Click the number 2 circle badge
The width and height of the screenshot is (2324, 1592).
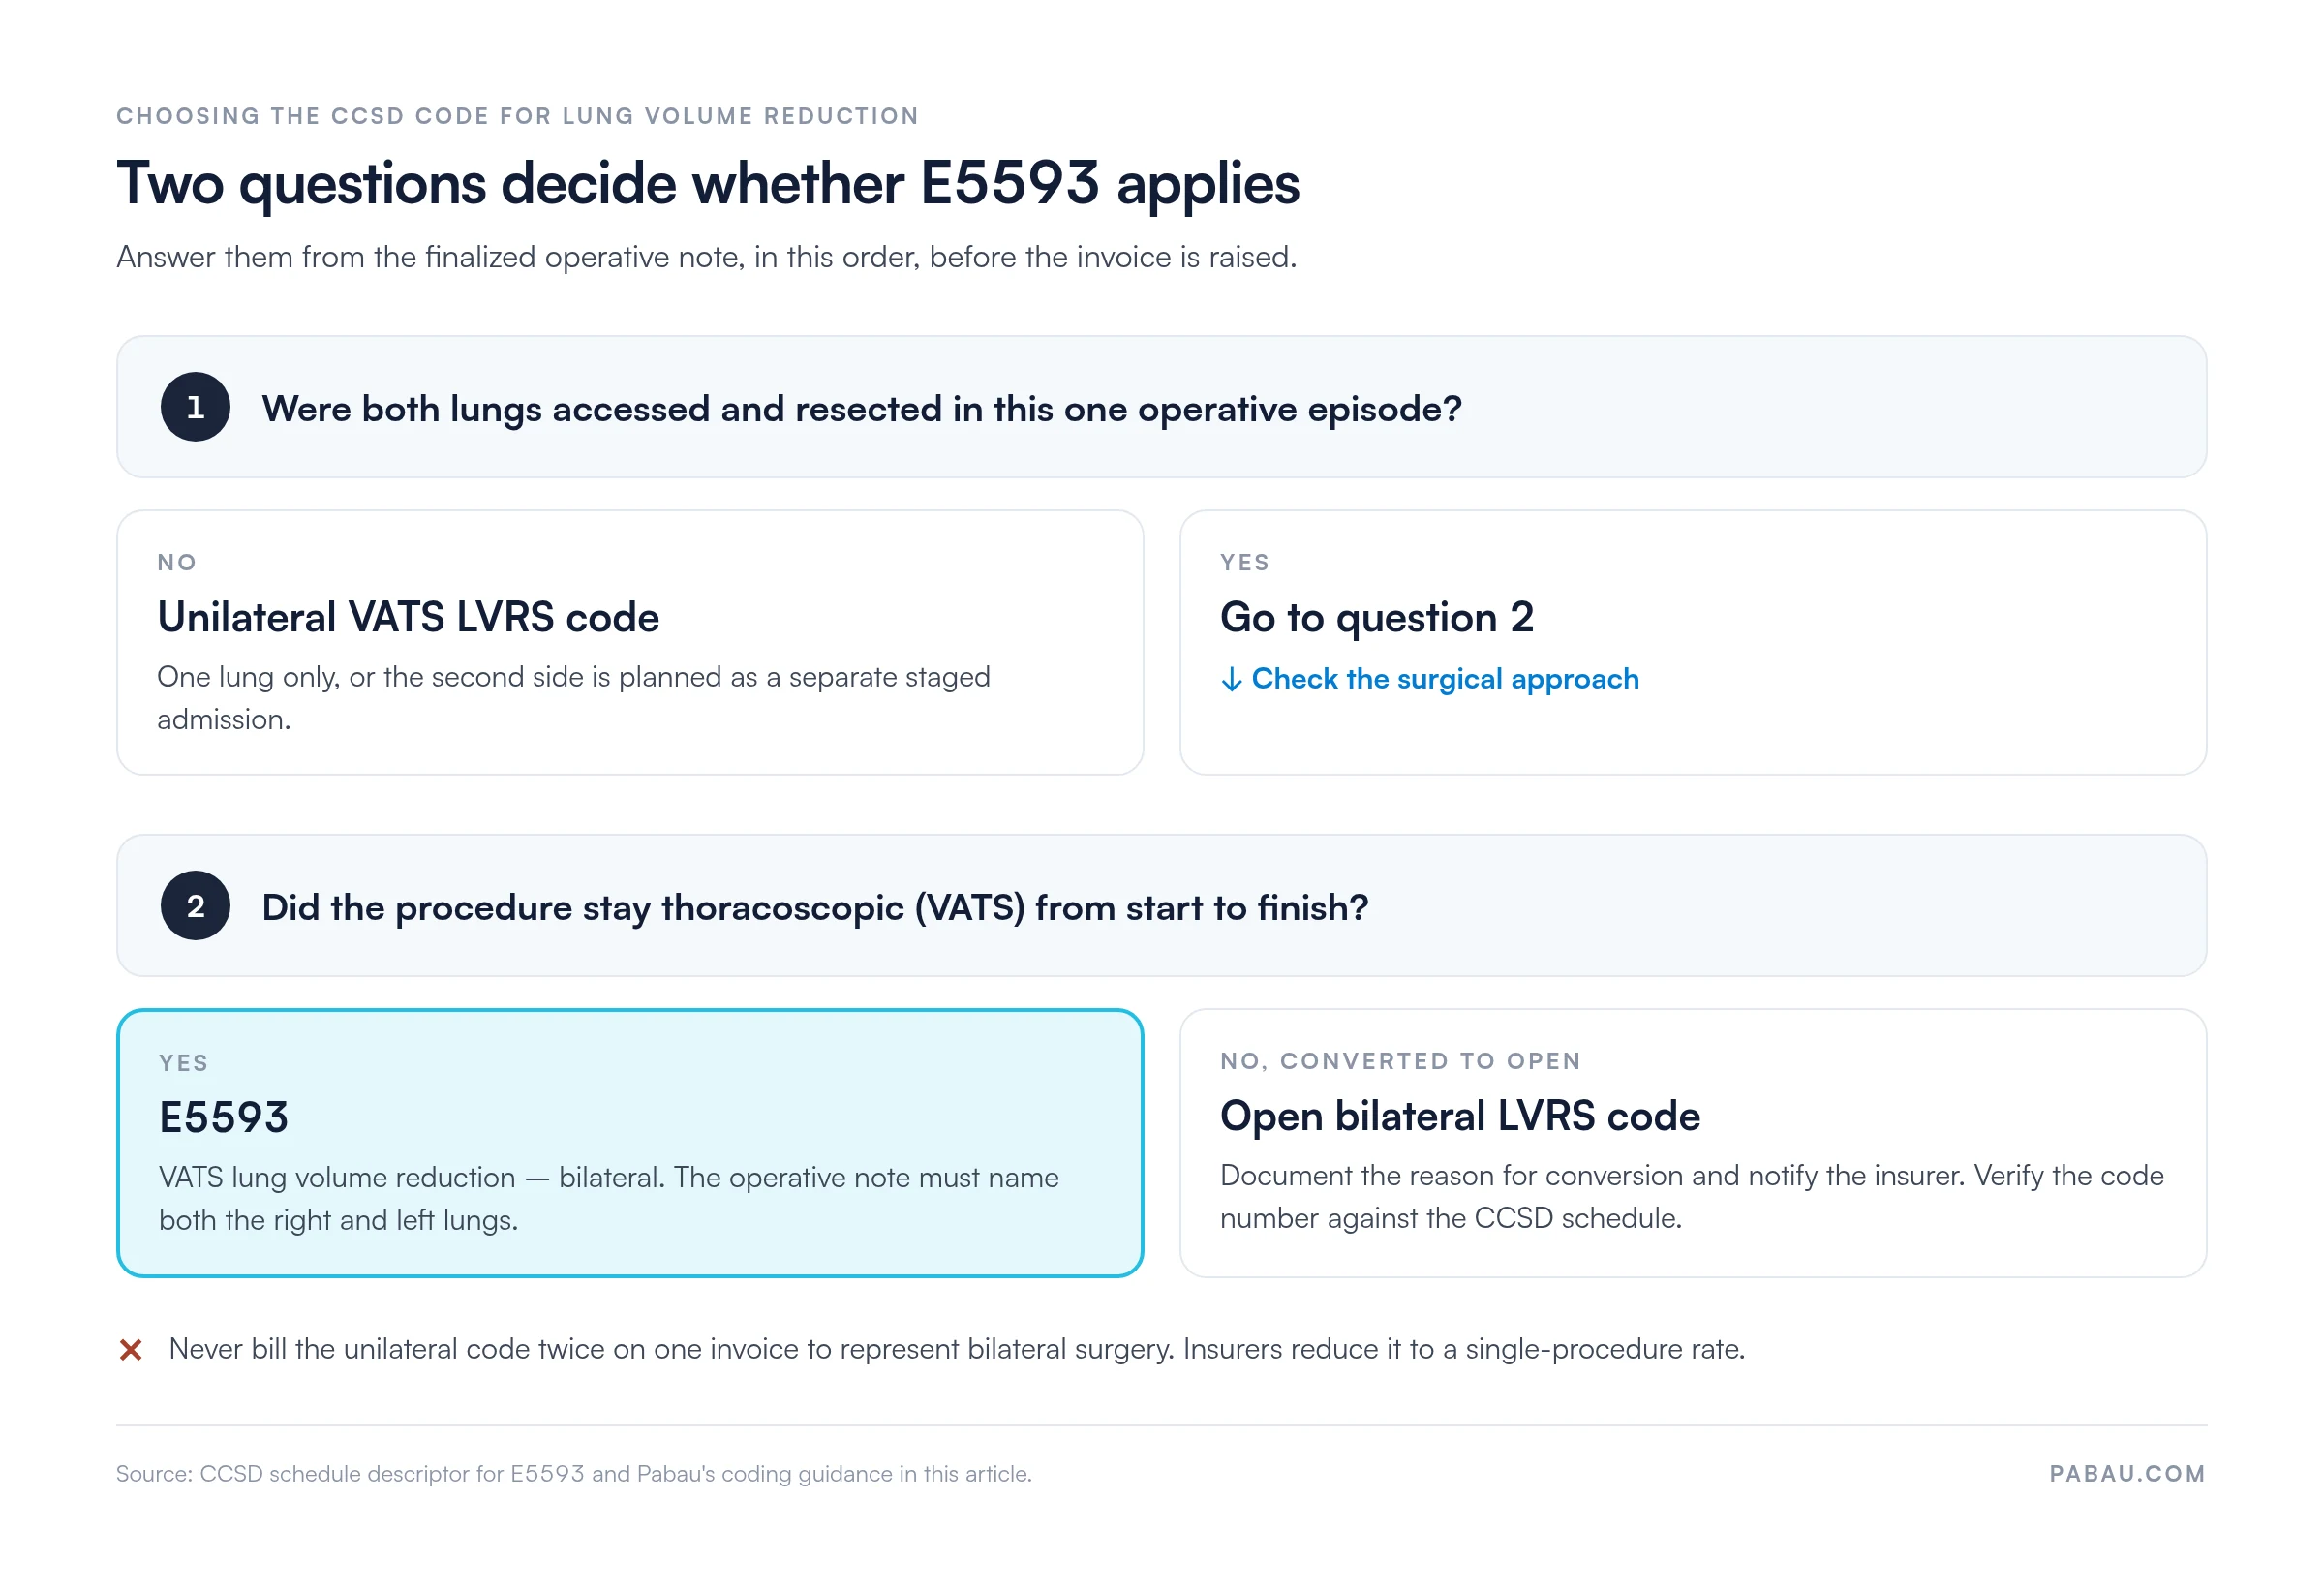point(195,906)
